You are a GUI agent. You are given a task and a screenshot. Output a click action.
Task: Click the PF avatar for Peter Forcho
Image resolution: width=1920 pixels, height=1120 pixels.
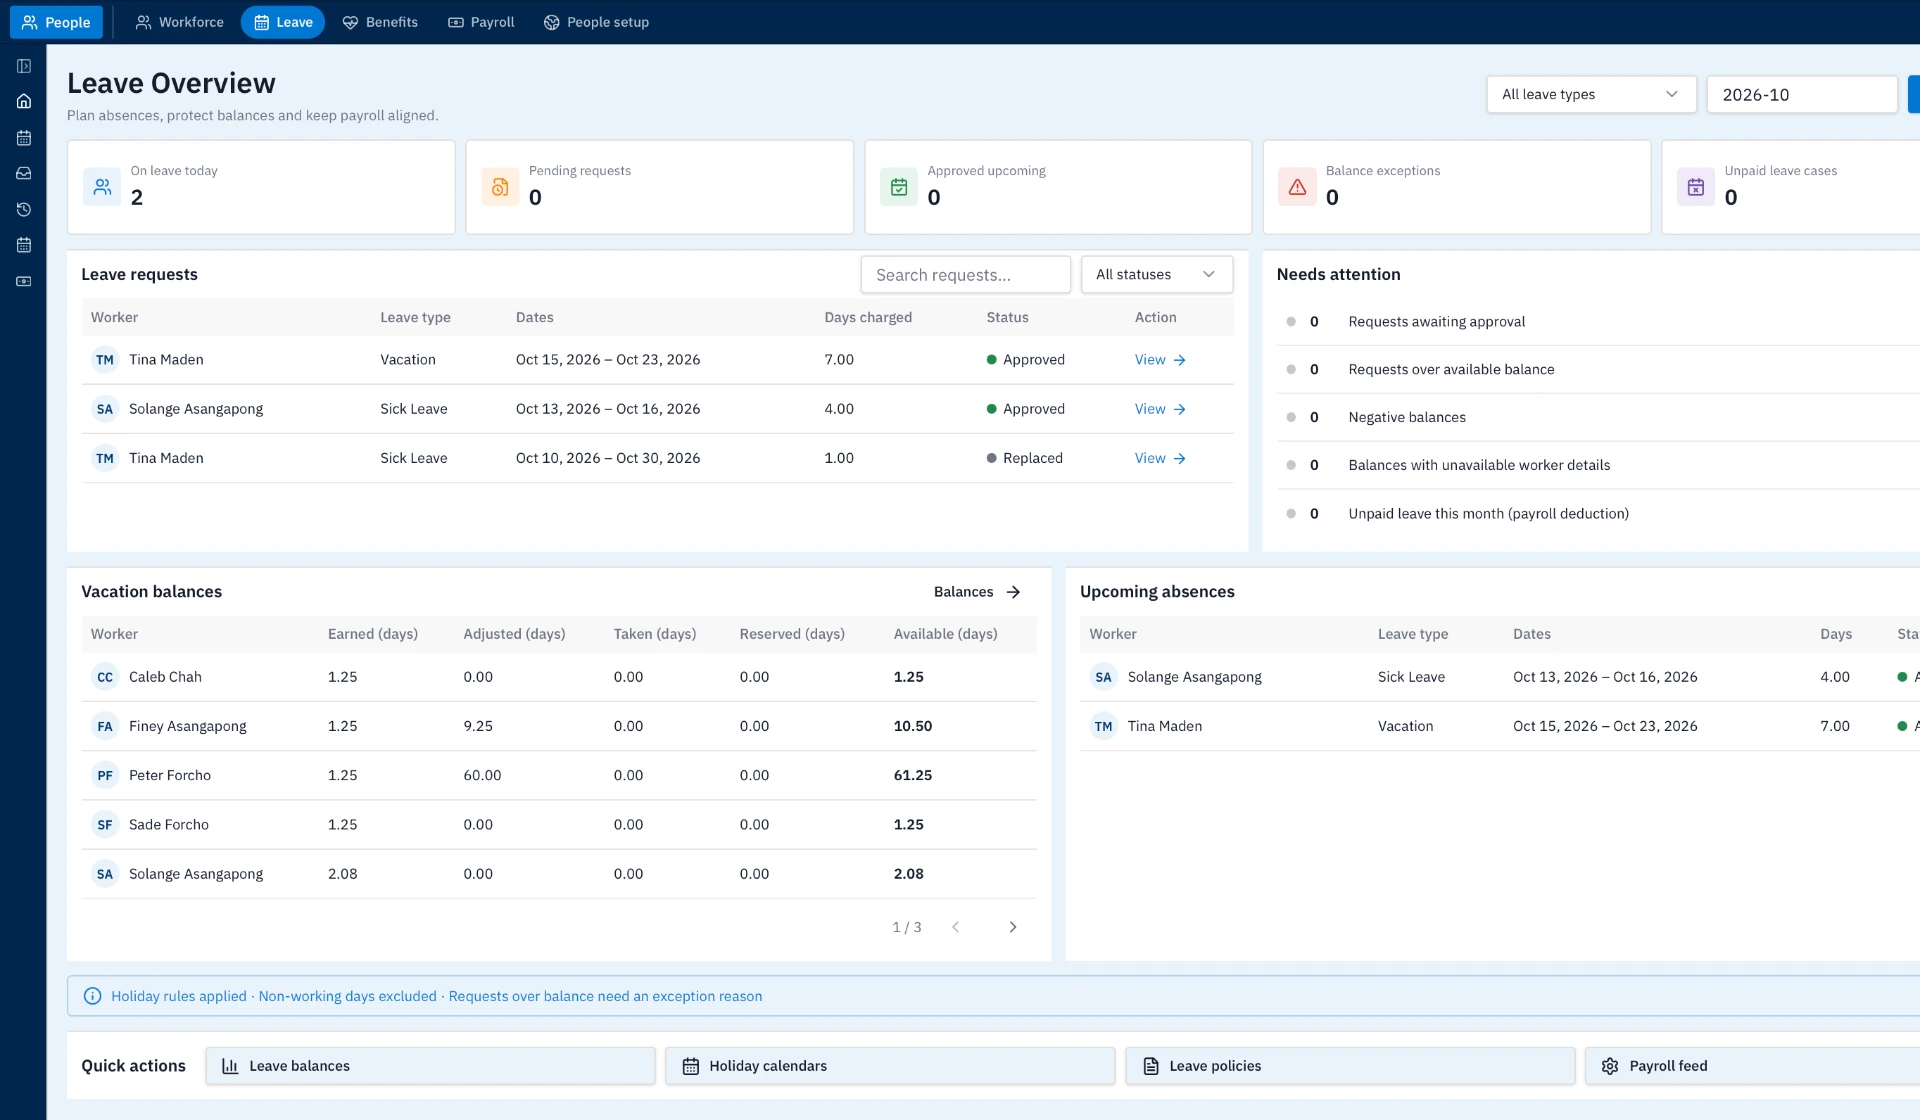point(105,775)
